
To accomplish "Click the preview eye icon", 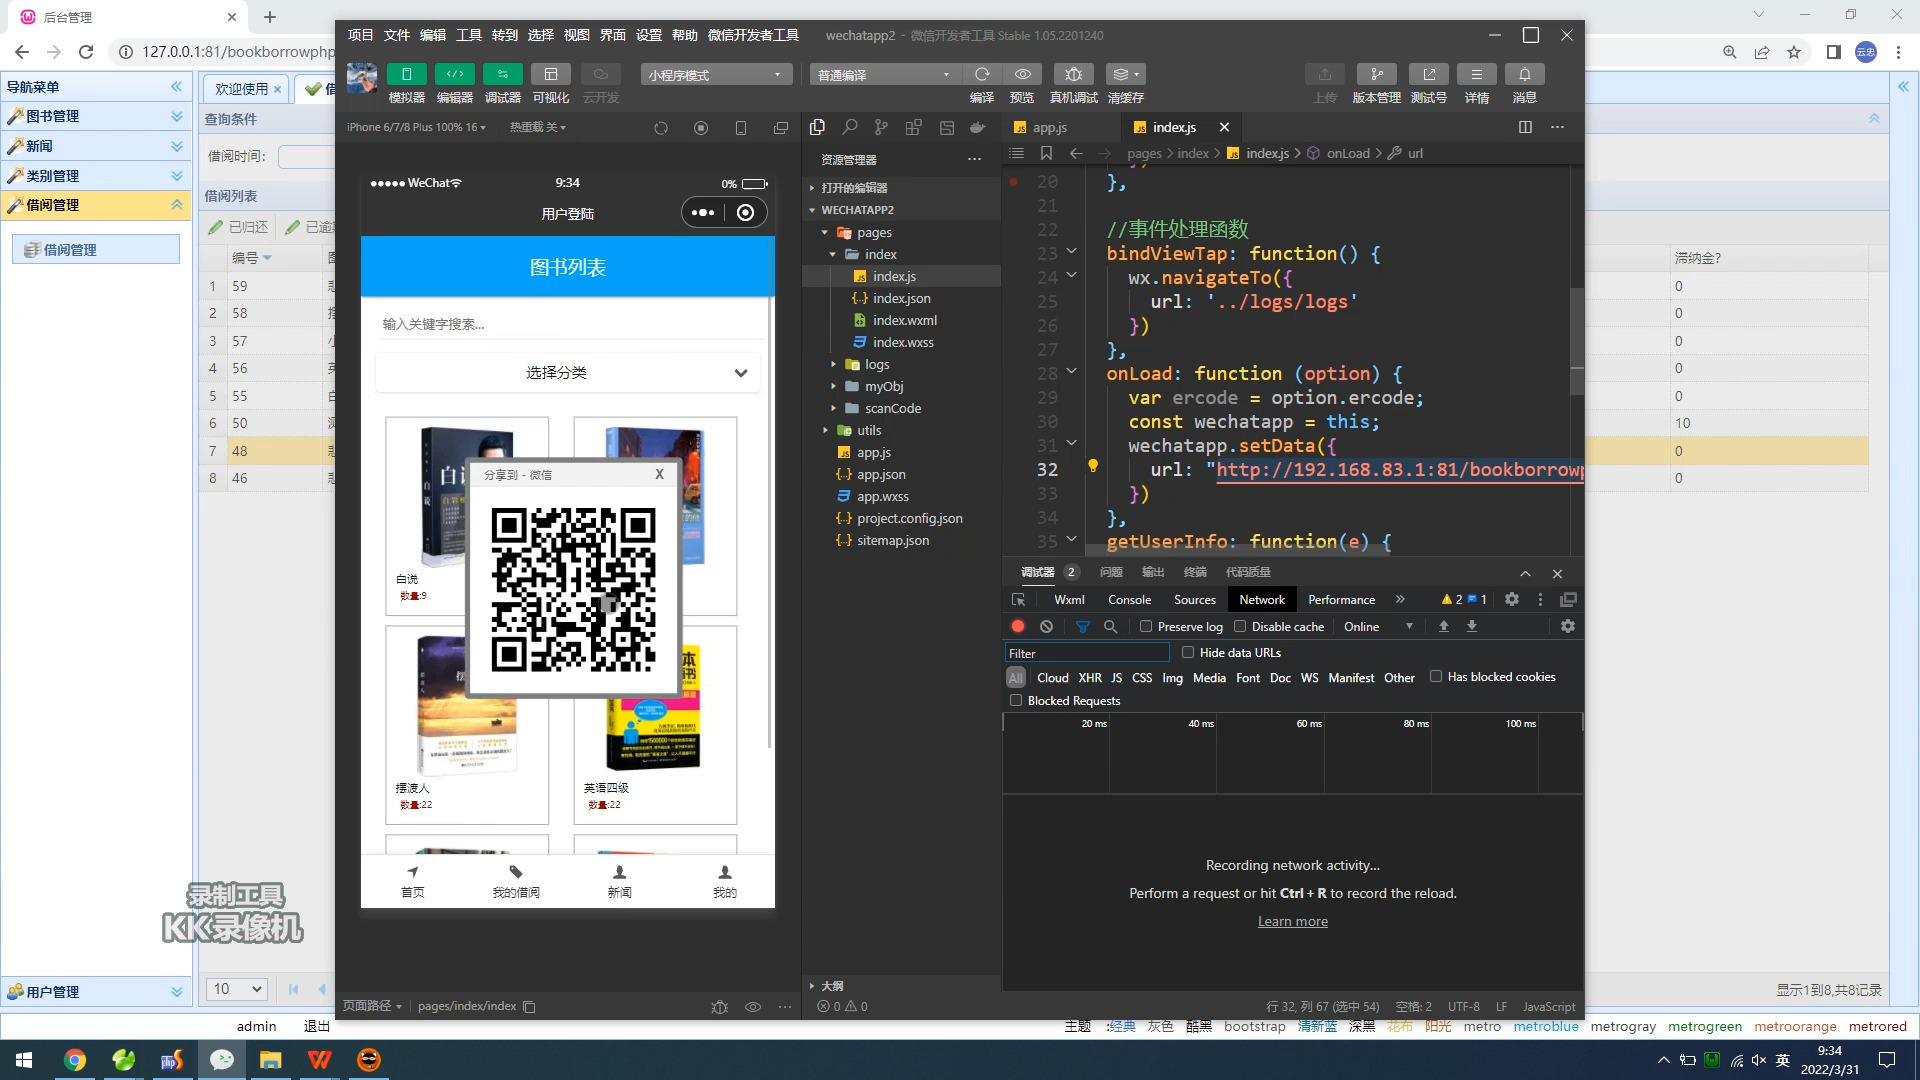I will click(1022, 74).
